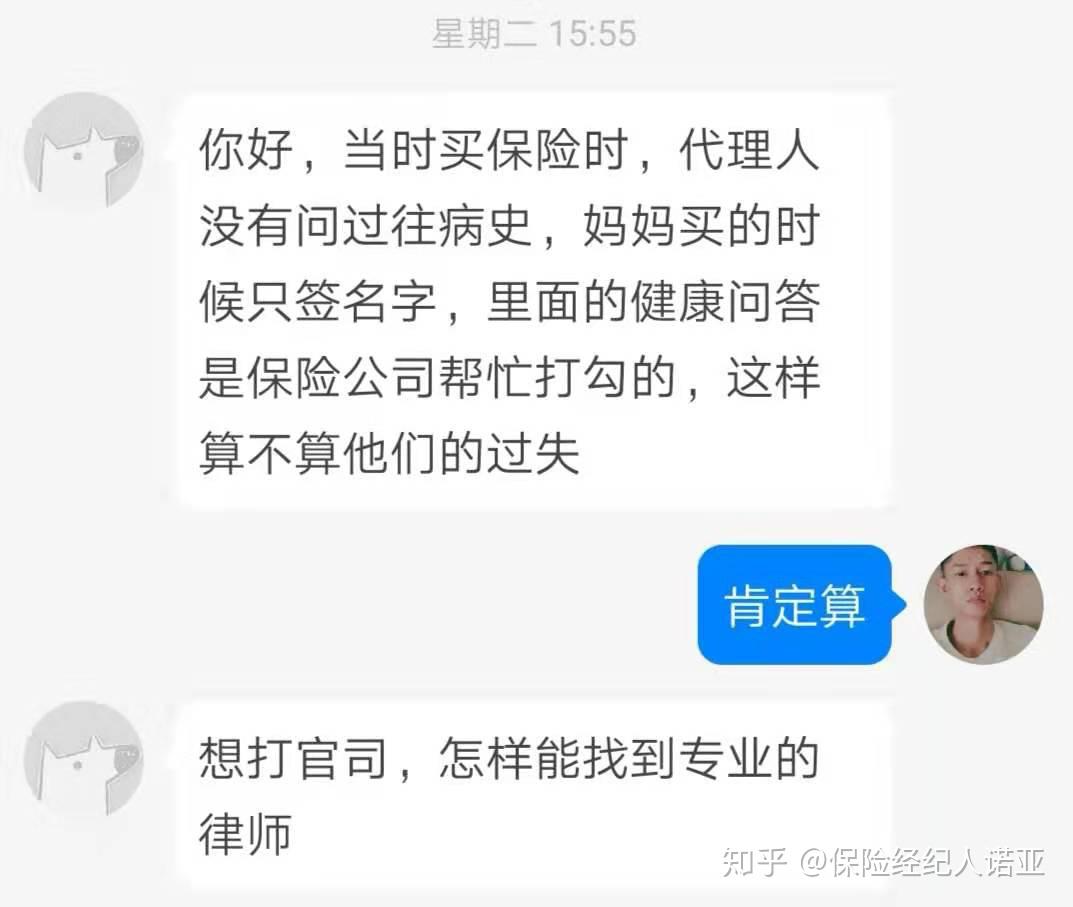Click the 知乎 watermark logo text
This screenshot has height=907, width=1073.
(x=755, y=861)
